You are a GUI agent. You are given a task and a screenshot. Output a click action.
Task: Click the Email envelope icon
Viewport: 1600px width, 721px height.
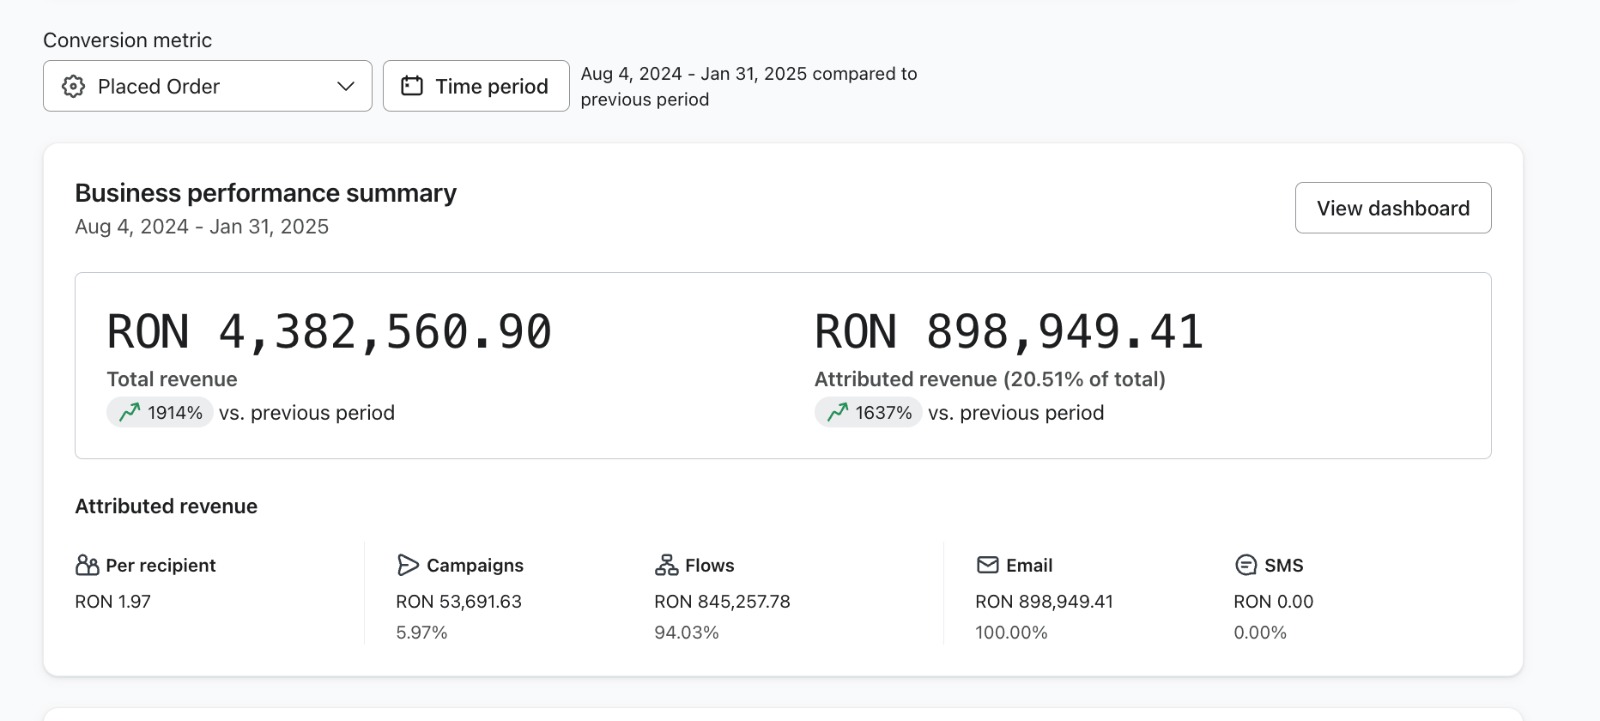[x=987, y=565]
